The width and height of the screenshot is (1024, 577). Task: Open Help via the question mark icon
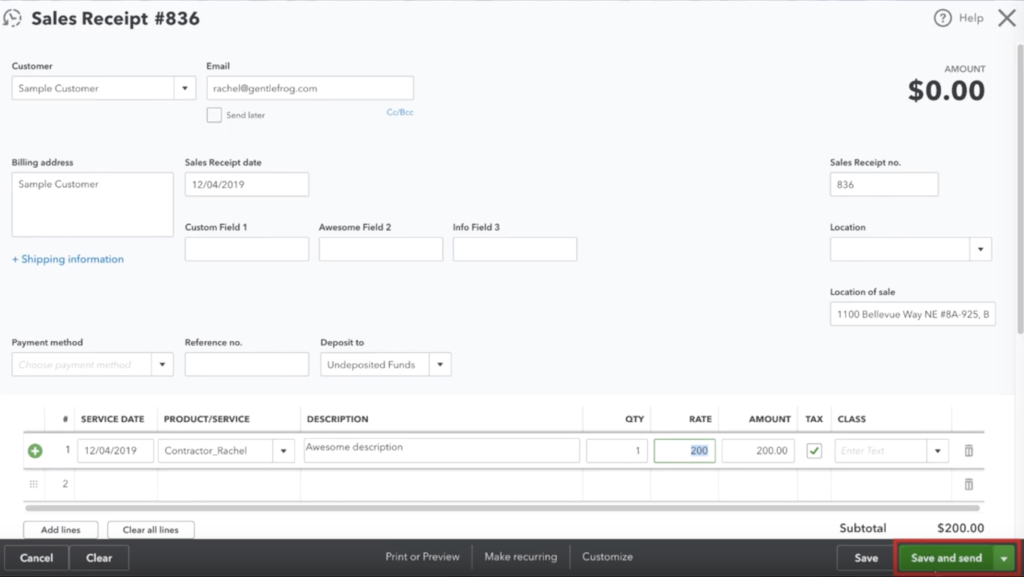(x=942, y=18)
